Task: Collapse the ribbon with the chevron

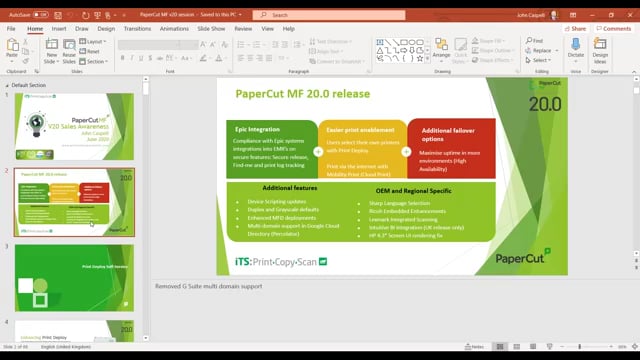Action: 634,72
